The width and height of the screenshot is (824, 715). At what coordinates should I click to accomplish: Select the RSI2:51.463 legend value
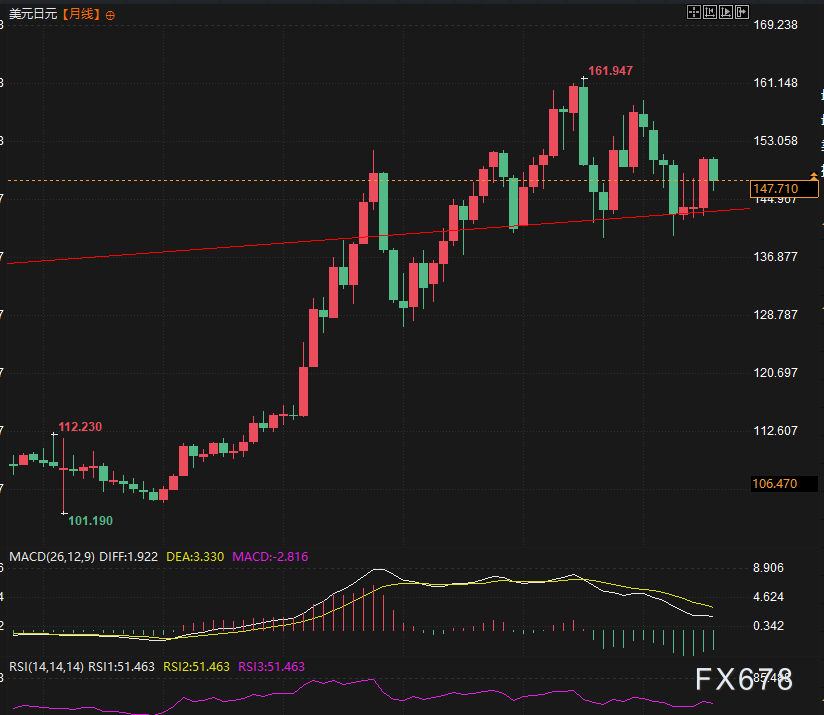pos(197,667)
